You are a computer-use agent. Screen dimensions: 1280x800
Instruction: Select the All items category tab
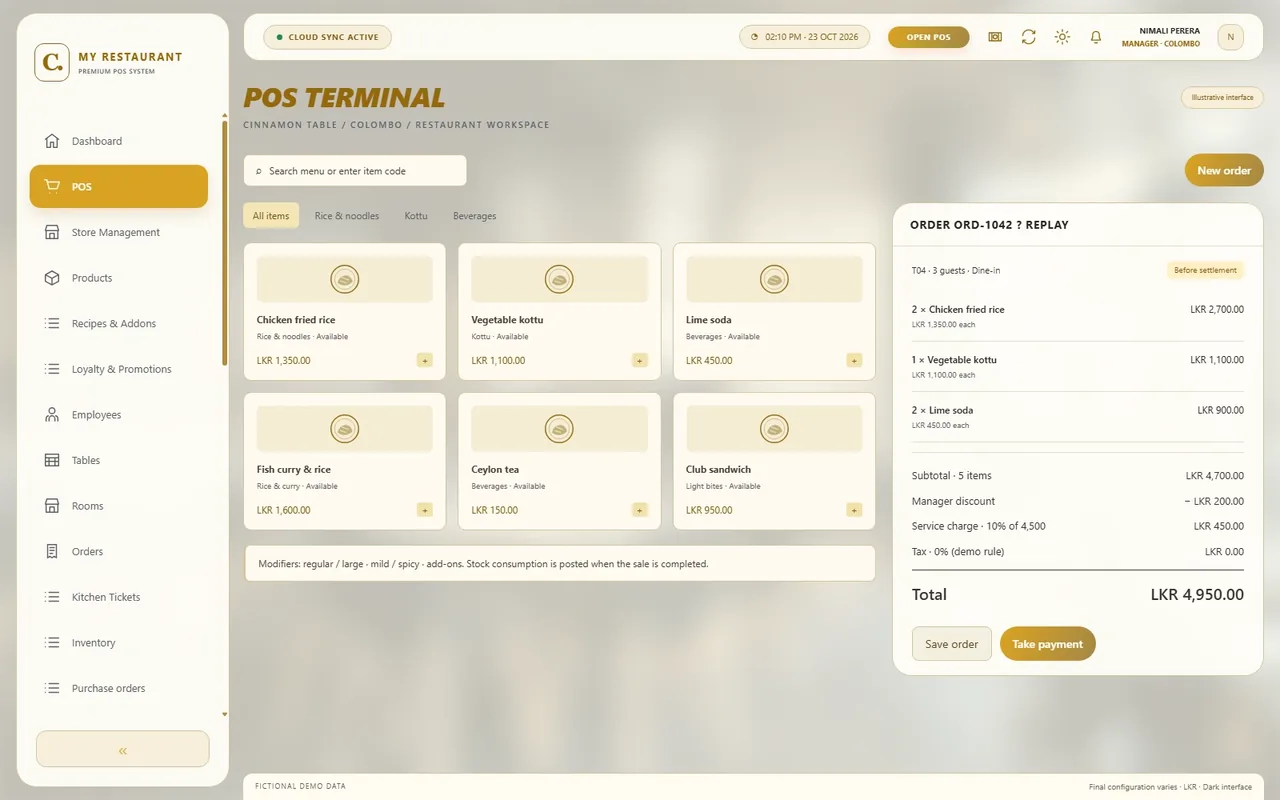click(271, 216)
